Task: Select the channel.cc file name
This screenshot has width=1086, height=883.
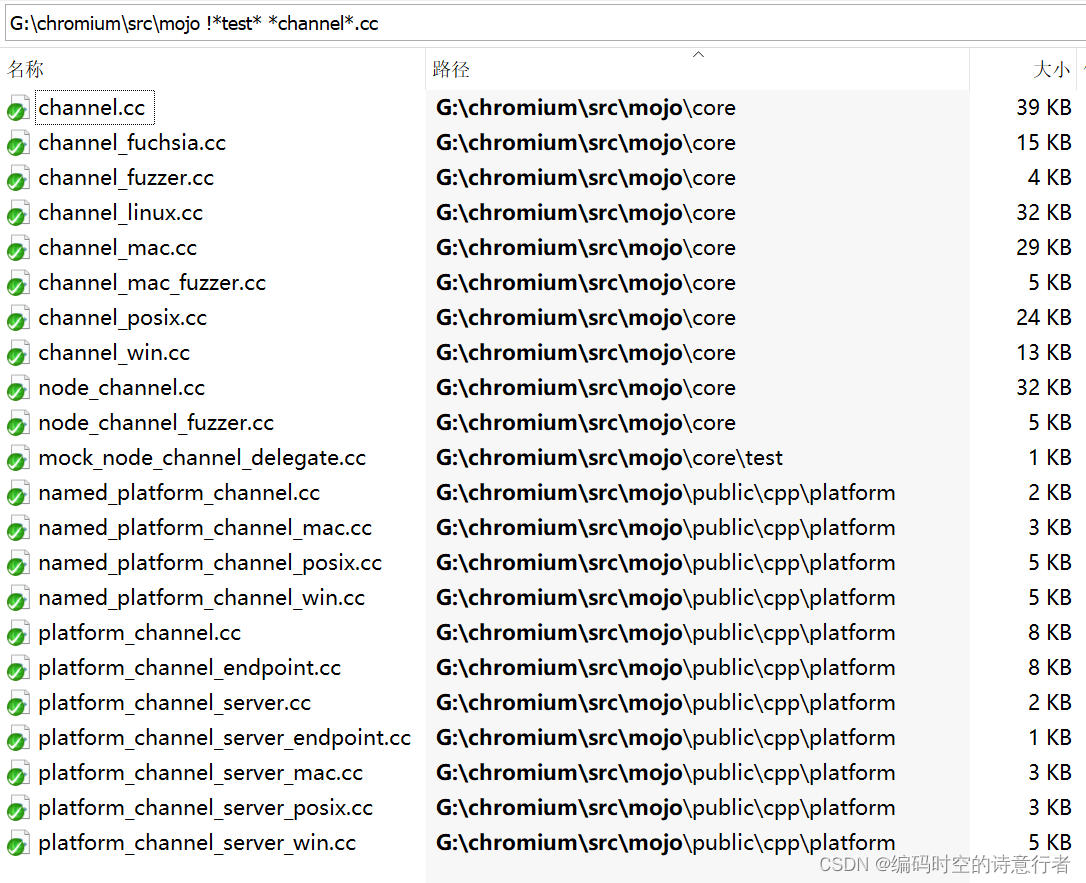Action: pos(92,107)
